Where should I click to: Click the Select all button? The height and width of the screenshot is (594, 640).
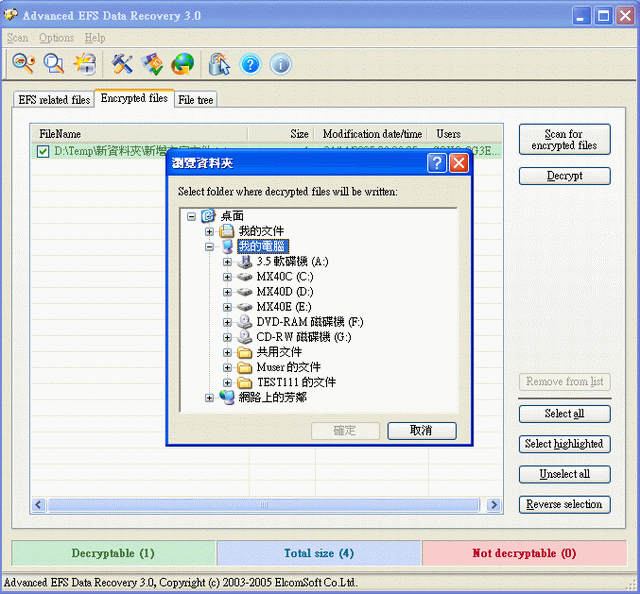point(564,414)
